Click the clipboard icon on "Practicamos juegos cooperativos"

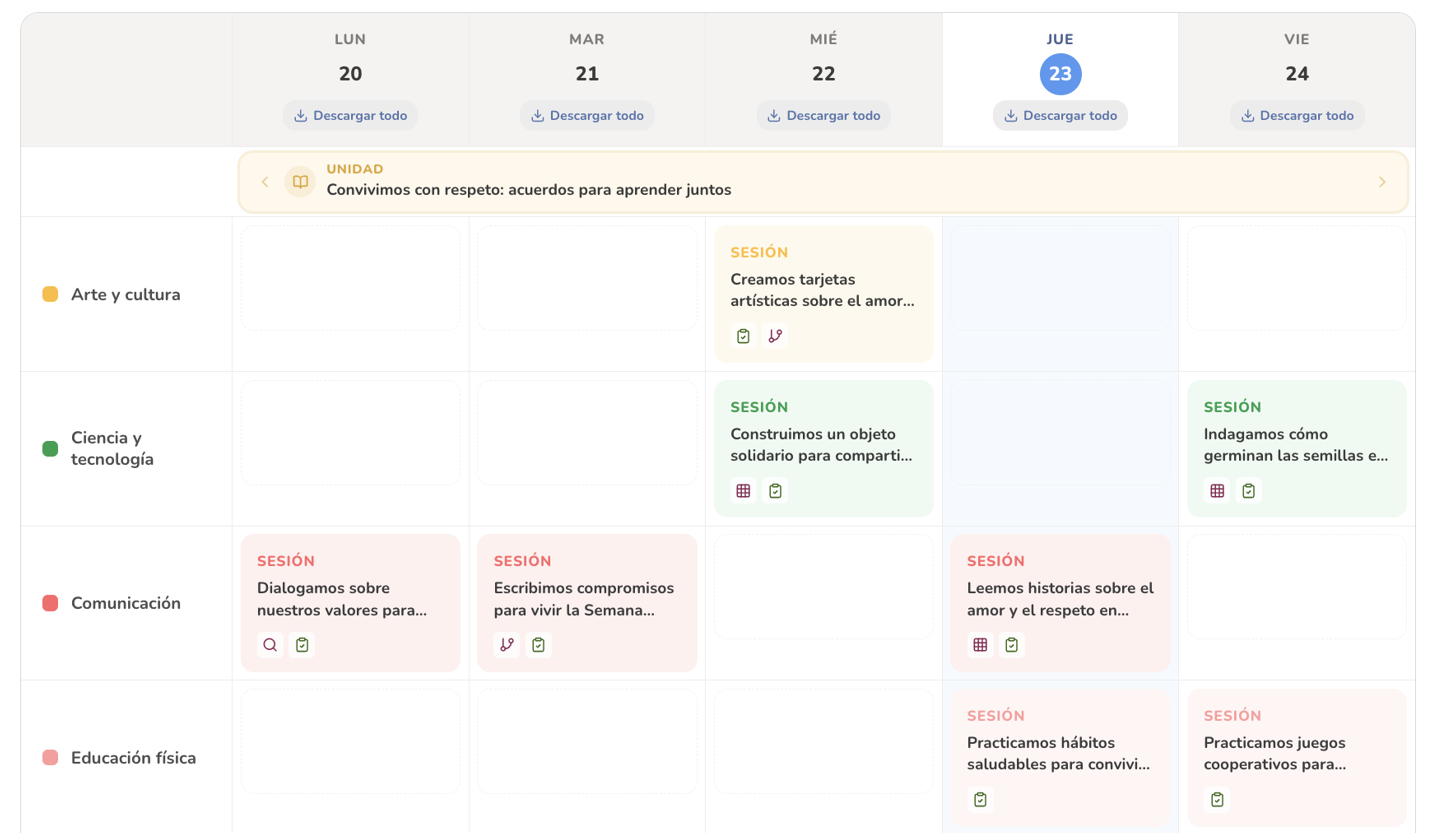(x=1217, y=800)
